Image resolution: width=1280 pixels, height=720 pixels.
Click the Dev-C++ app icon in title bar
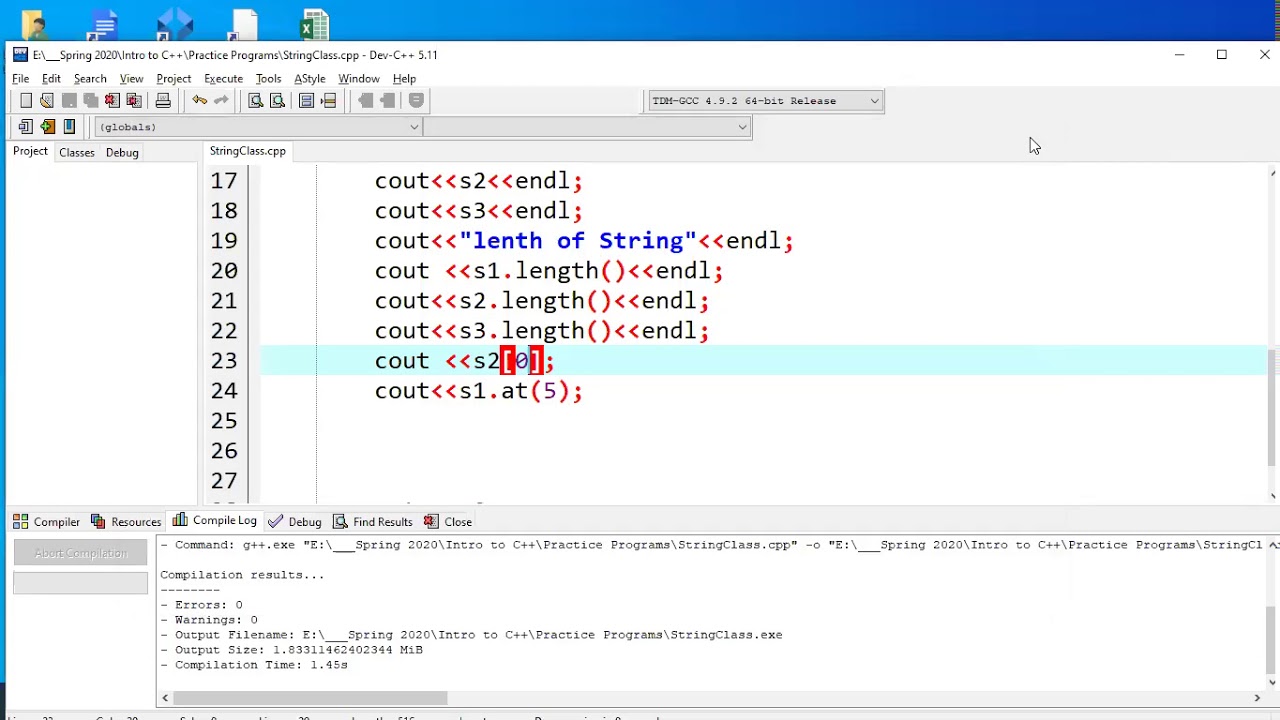tap(20, 54)
